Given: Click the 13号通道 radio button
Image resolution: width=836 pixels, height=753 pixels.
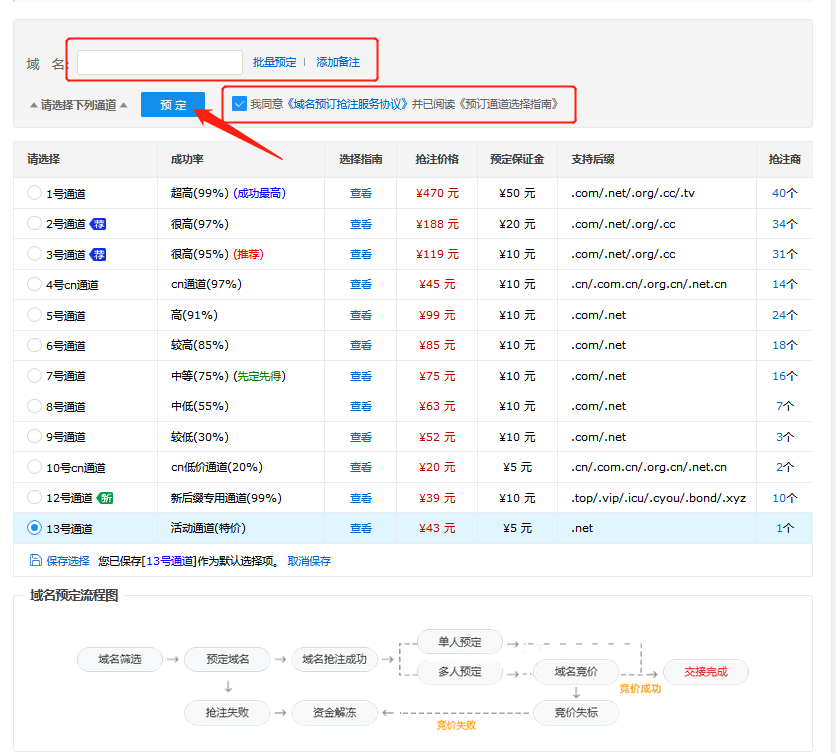Looking at the screenshot, I should pos(34,528).
